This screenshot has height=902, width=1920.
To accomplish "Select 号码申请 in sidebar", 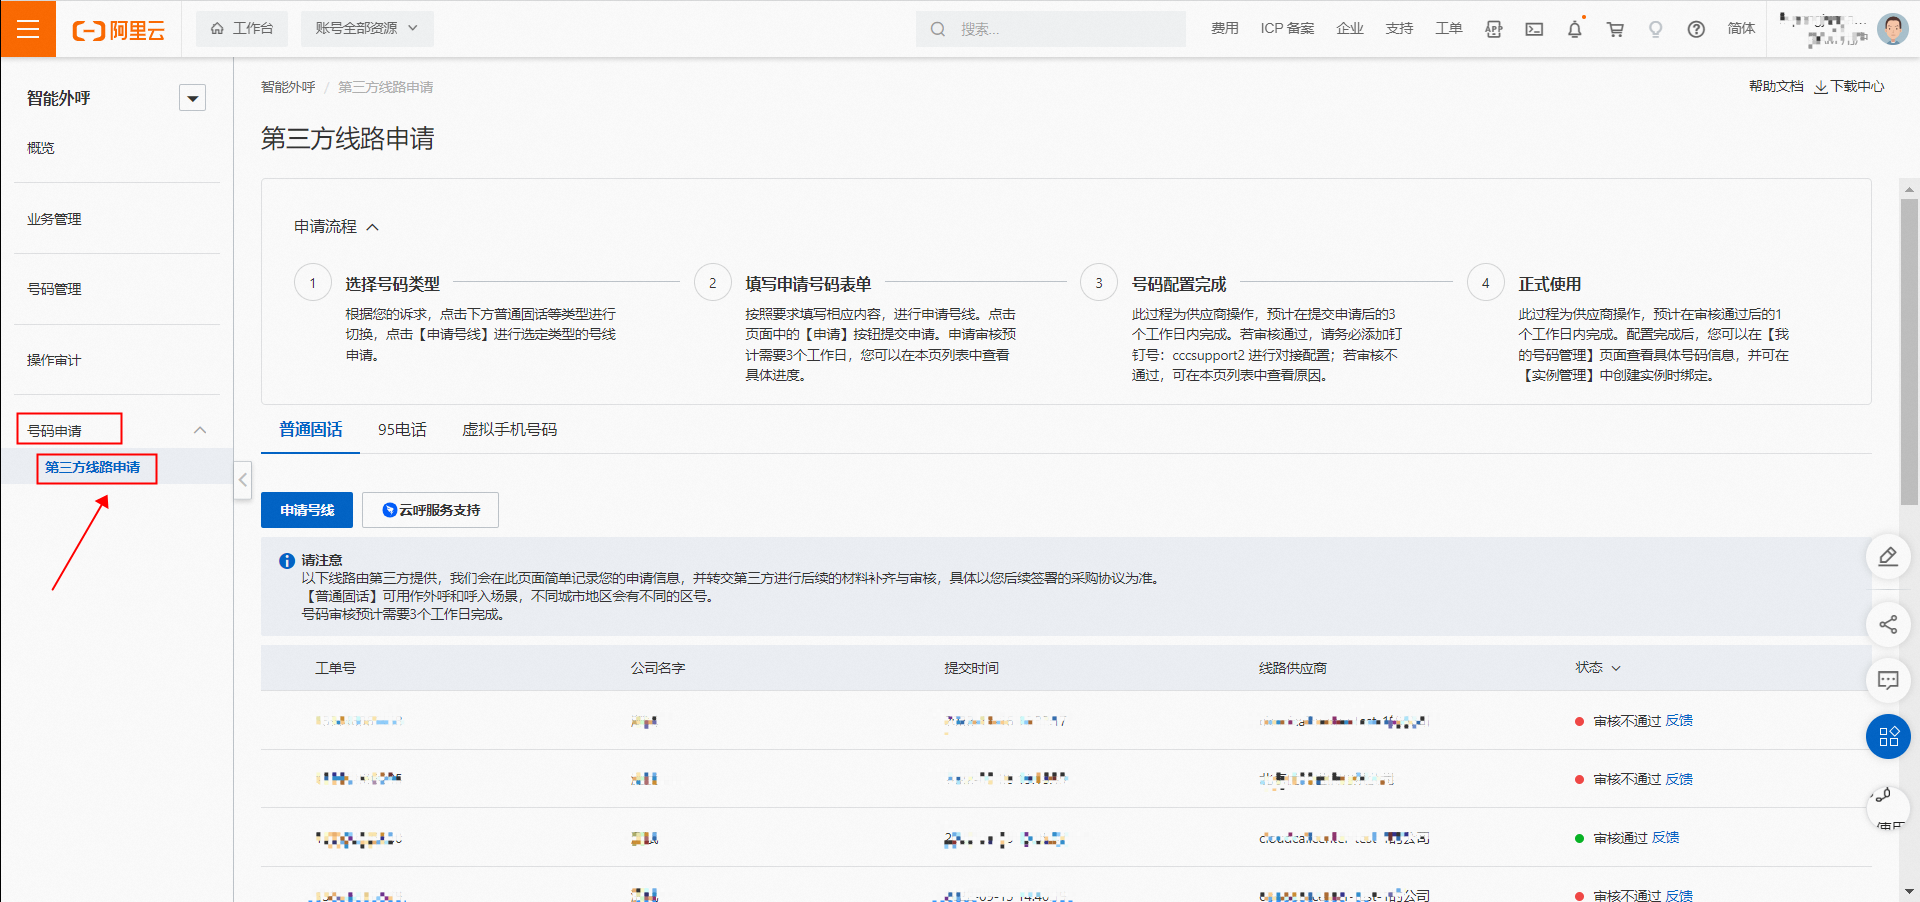I will pos(55,431).
